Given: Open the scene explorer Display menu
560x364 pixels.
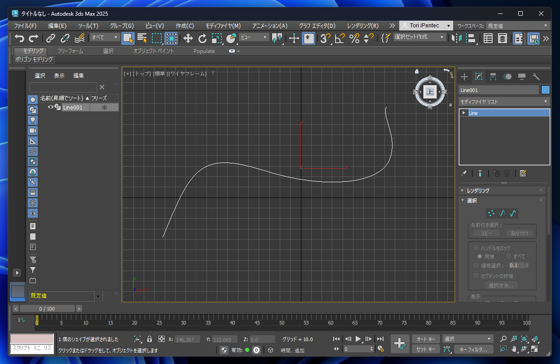Looking at the screenshot, I should click(x=59, y=75).
